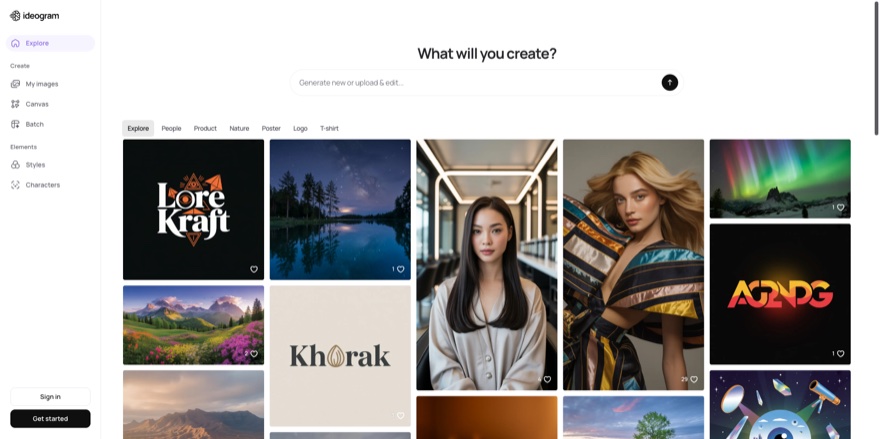Click the Get started button
Viewport: 880px width, 439px height.
point(51,419)
